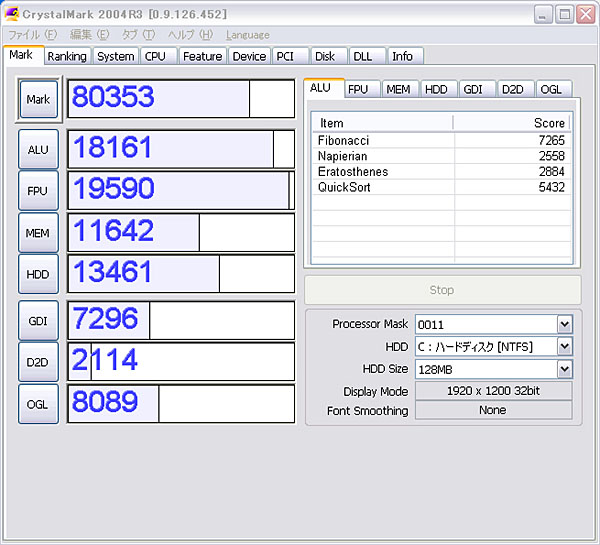The width and height of the screenshot is (600, 545).
Task: Click Display Mode 1920 x 1200 32bit
Action: [494, 391]
